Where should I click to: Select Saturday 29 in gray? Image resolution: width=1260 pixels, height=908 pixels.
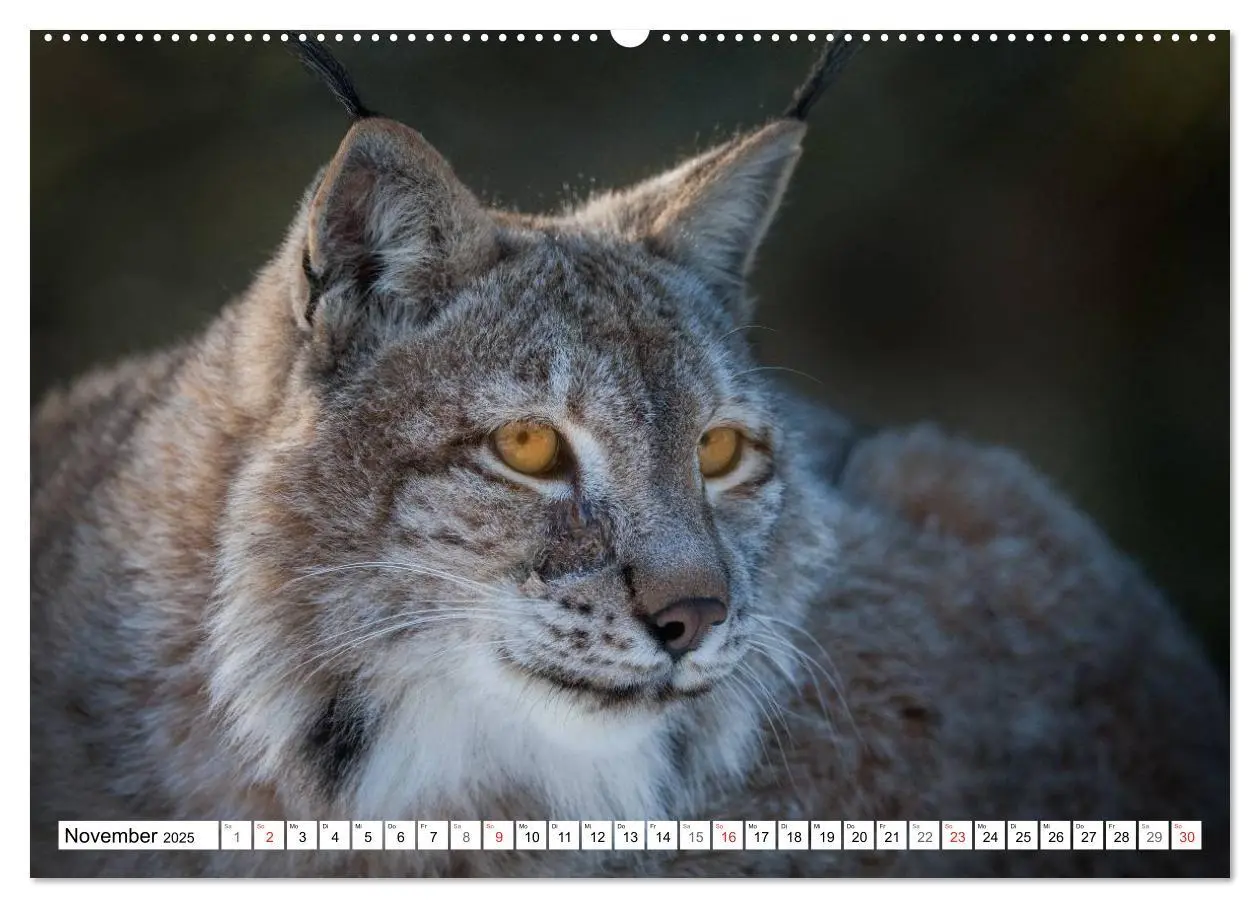click(x=1154, y=836)
